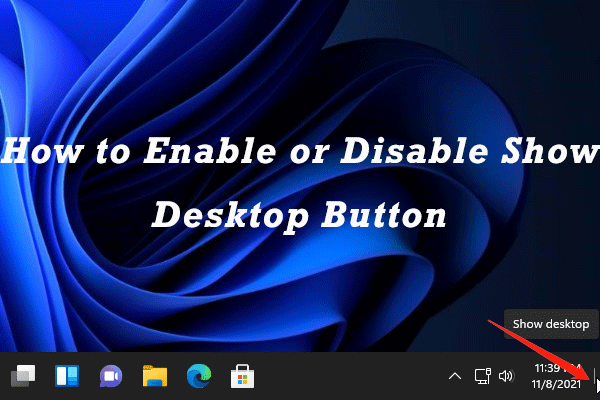Image resolution: width=600 pixels, height=400 pixels.
Task: Open the clock showing 11/8/2021
Action: tap(557, 376)
